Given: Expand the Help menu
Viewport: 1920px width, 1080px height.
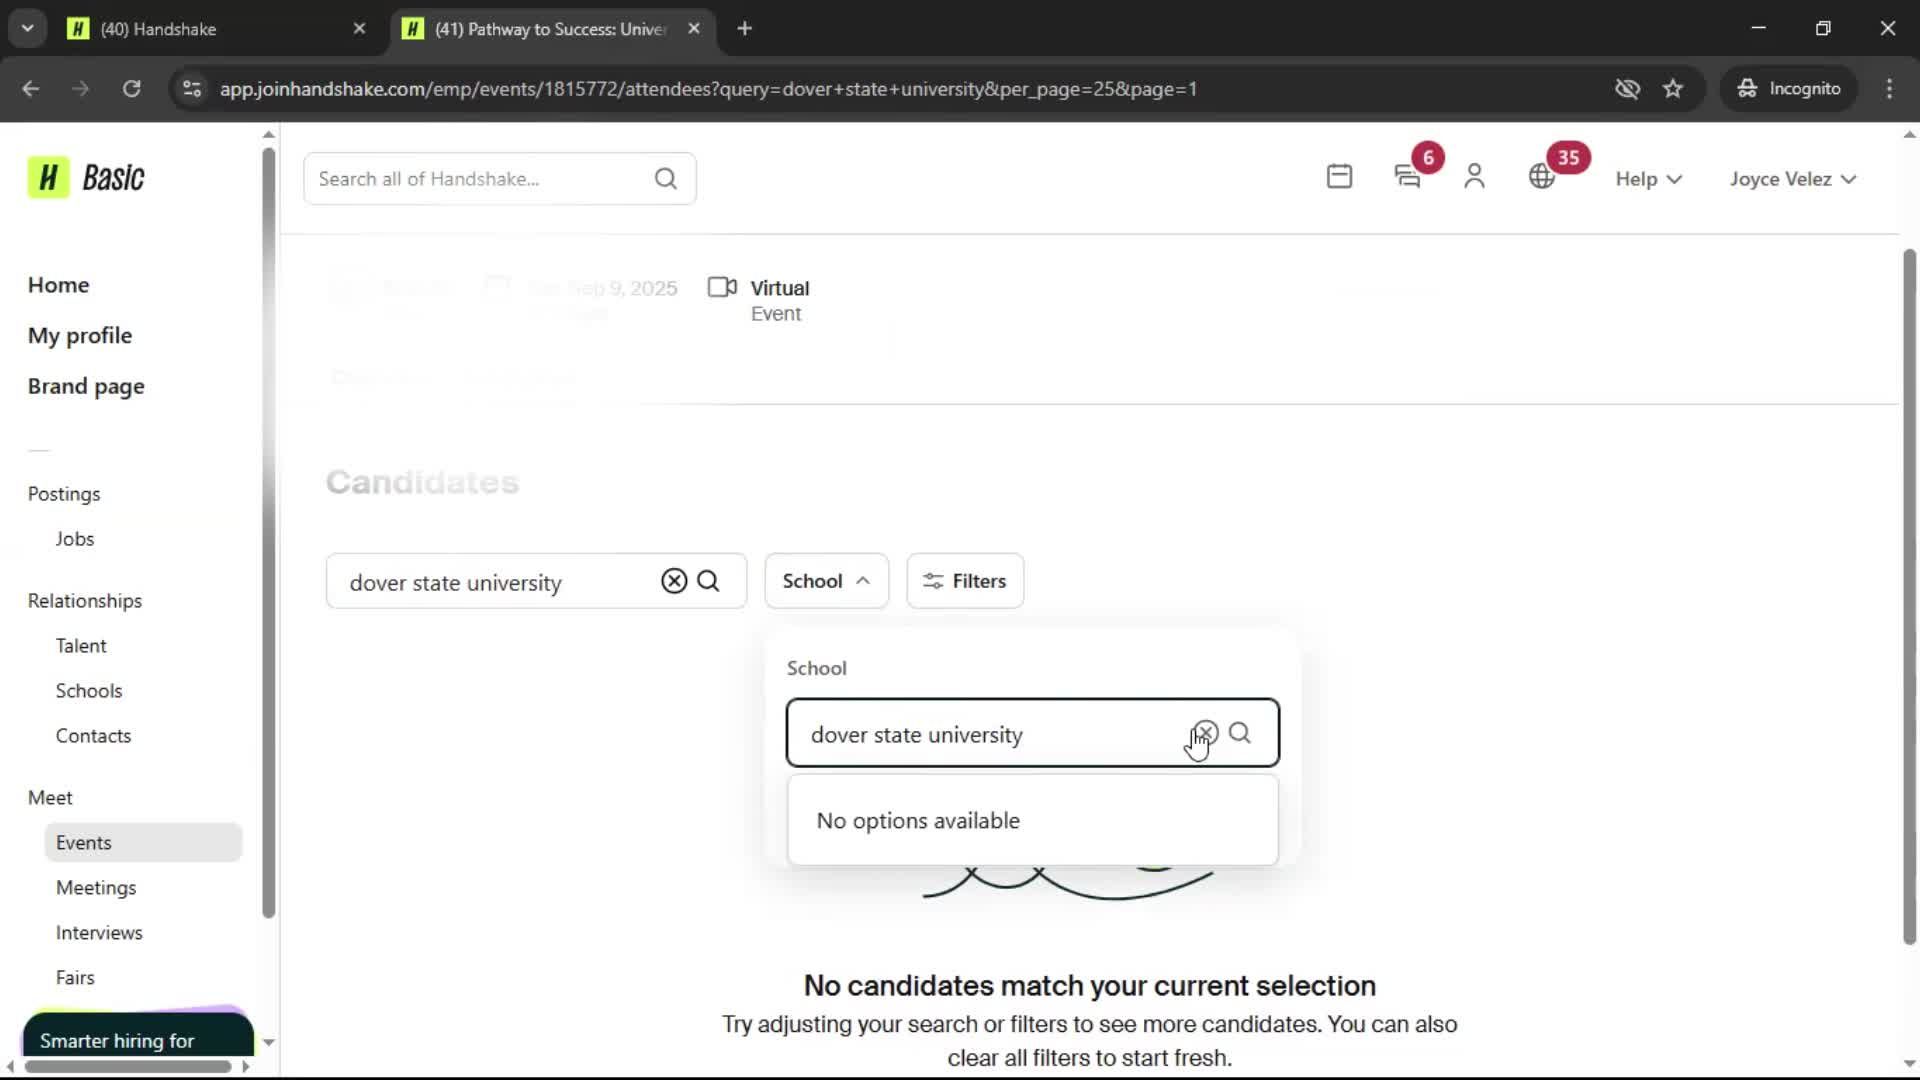Looking at the screenshot, I should 1649,179.
